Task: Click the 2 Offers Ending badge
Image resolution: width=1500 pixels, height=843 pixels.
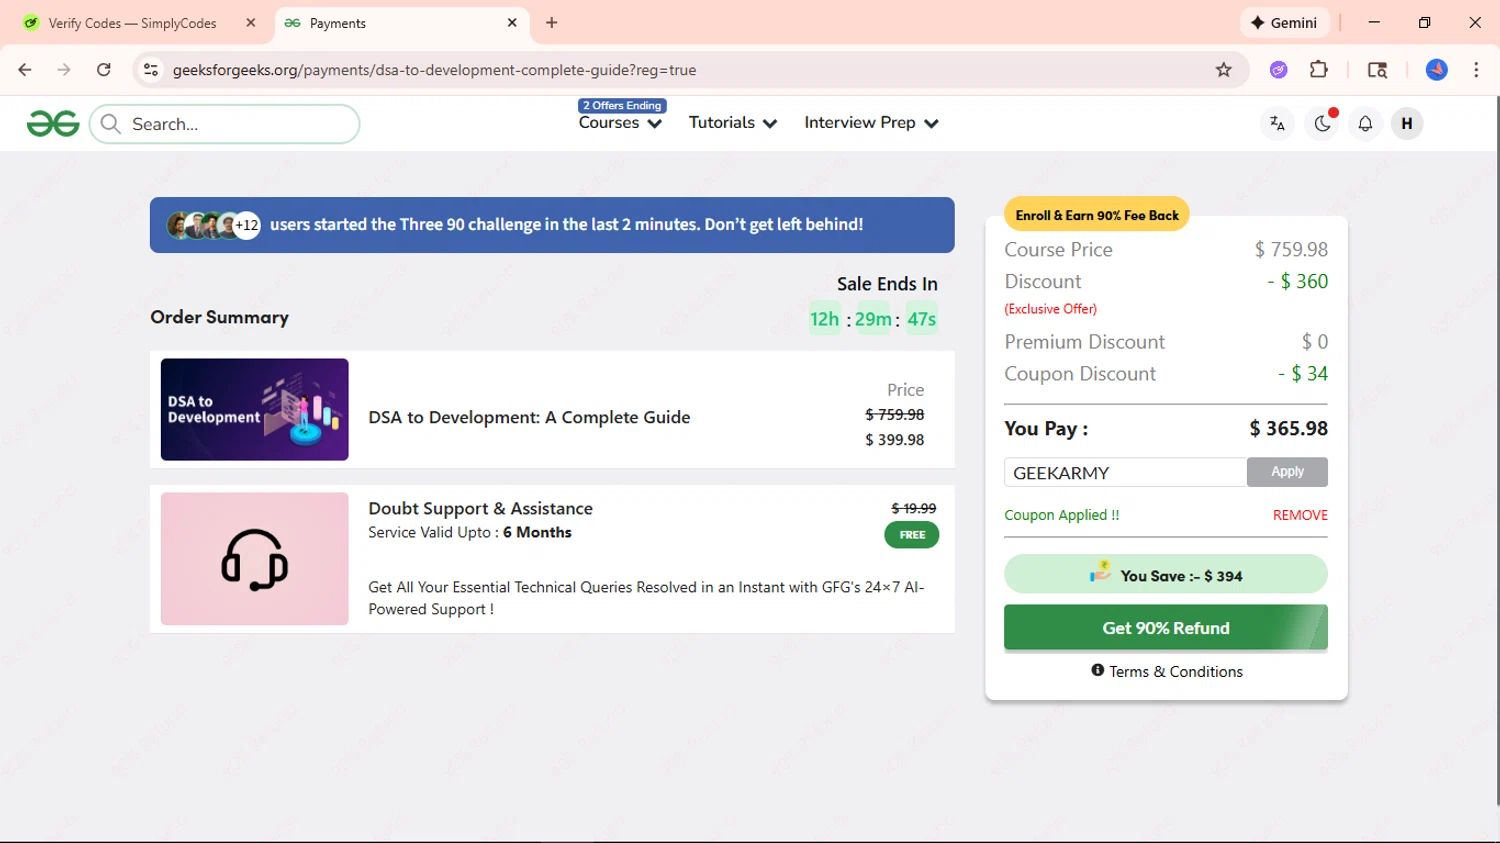Action: (x=622, y=105)
